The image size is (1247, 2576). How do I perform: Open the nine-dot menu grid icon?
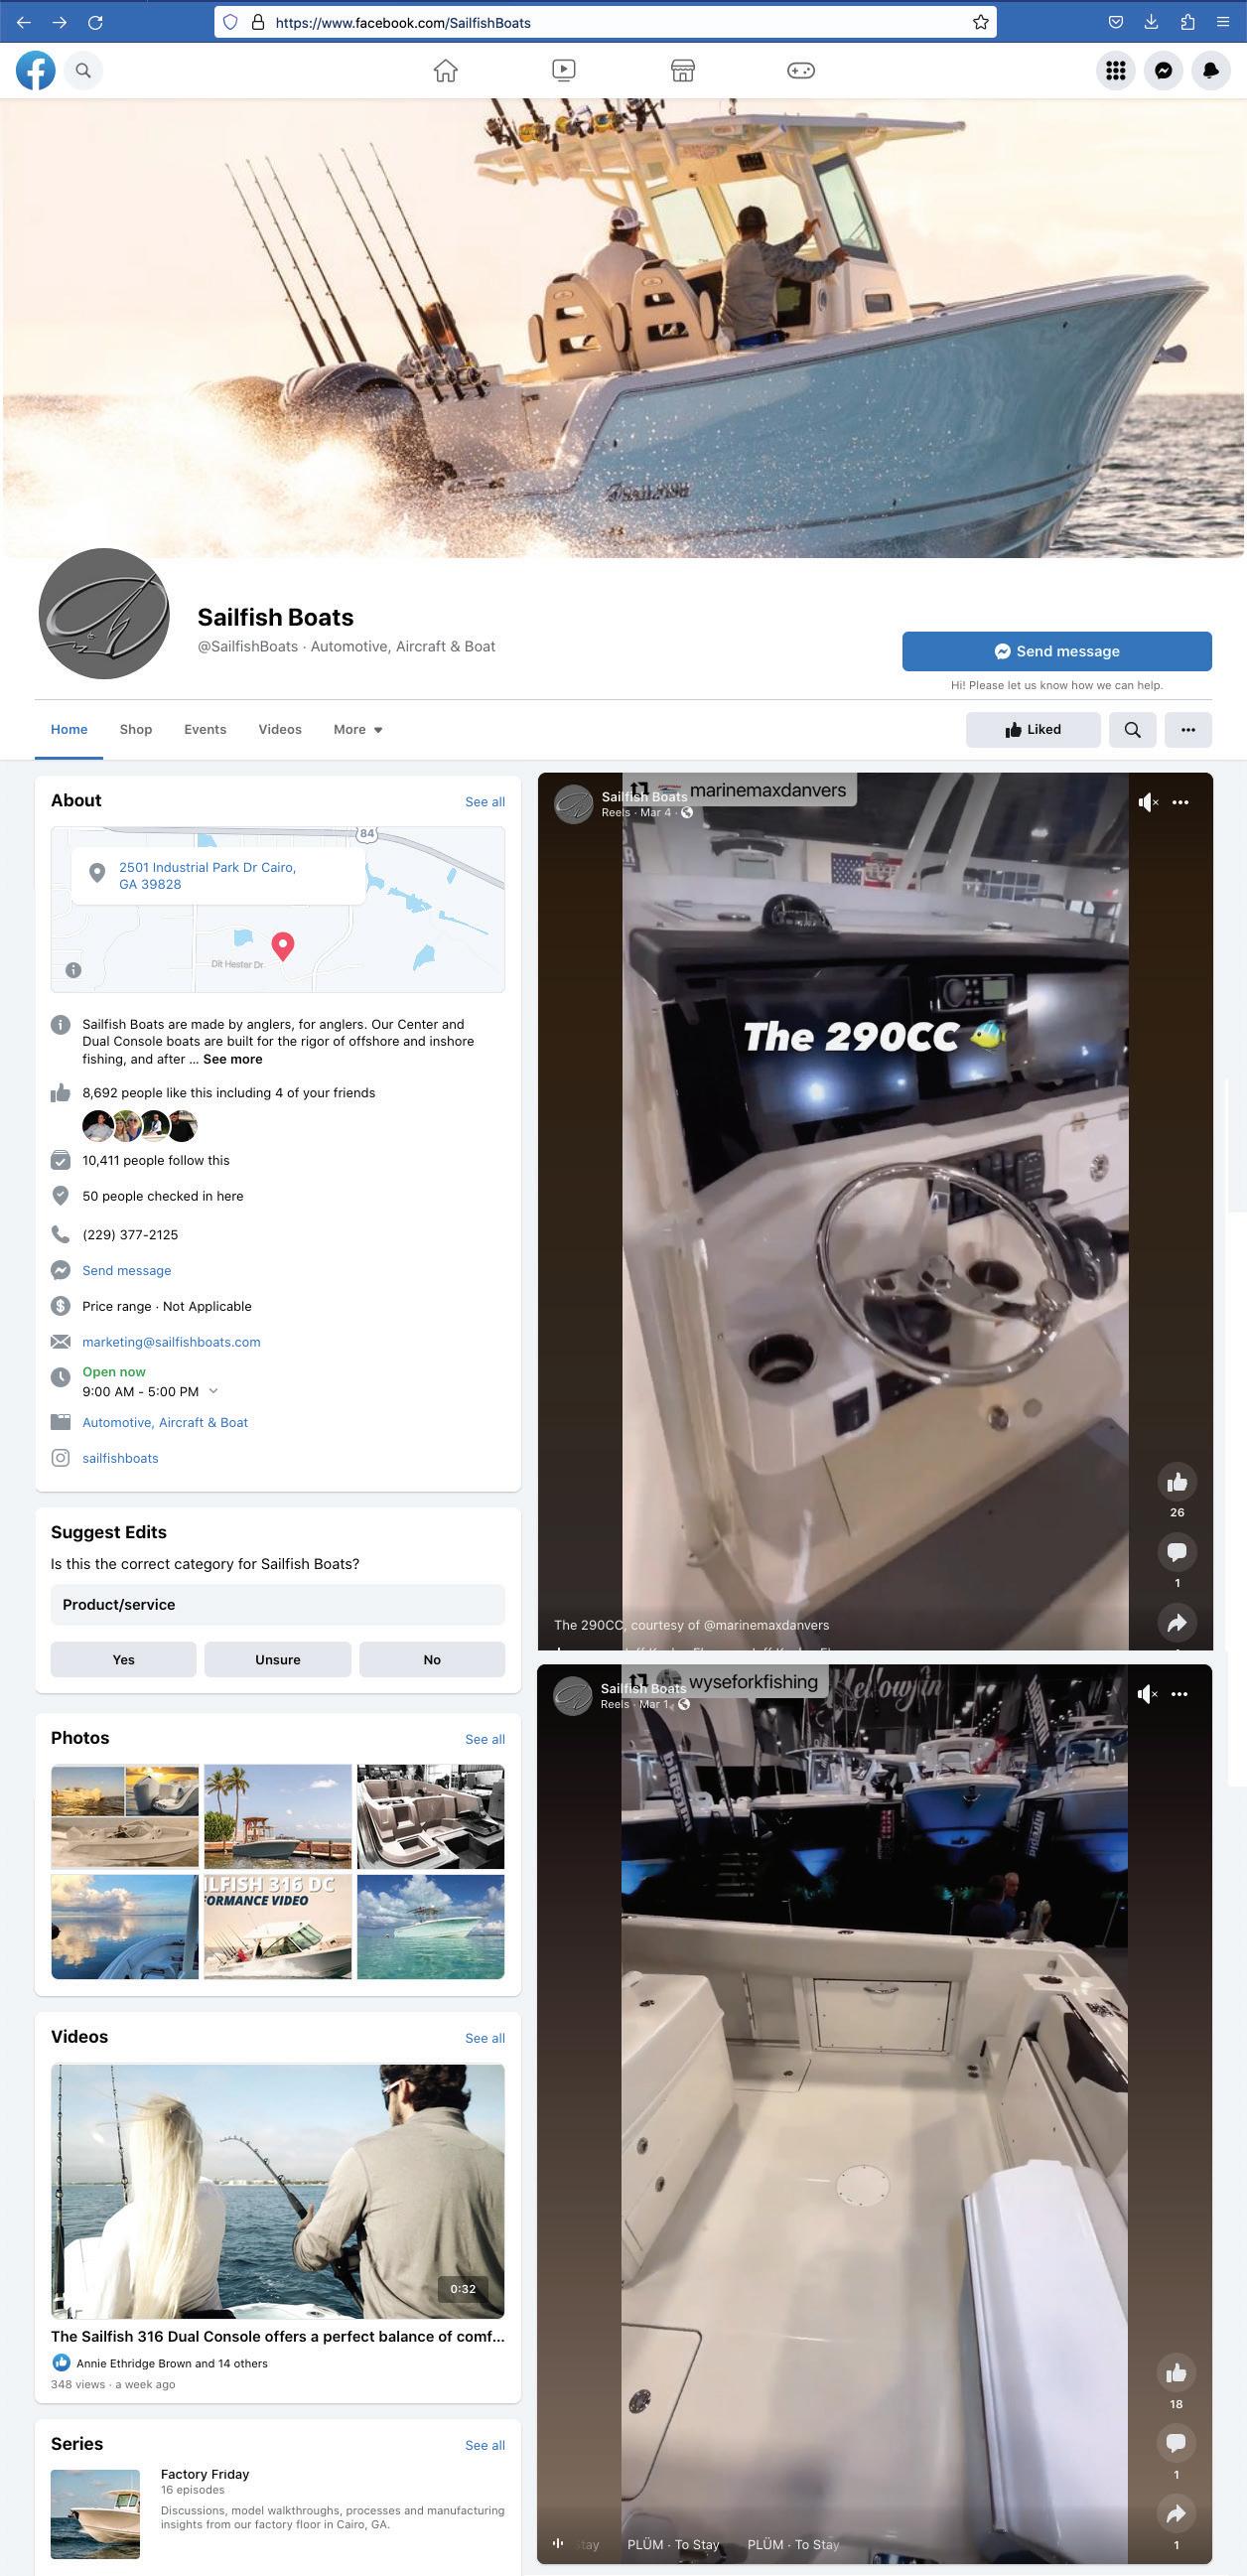[1116, 71]
